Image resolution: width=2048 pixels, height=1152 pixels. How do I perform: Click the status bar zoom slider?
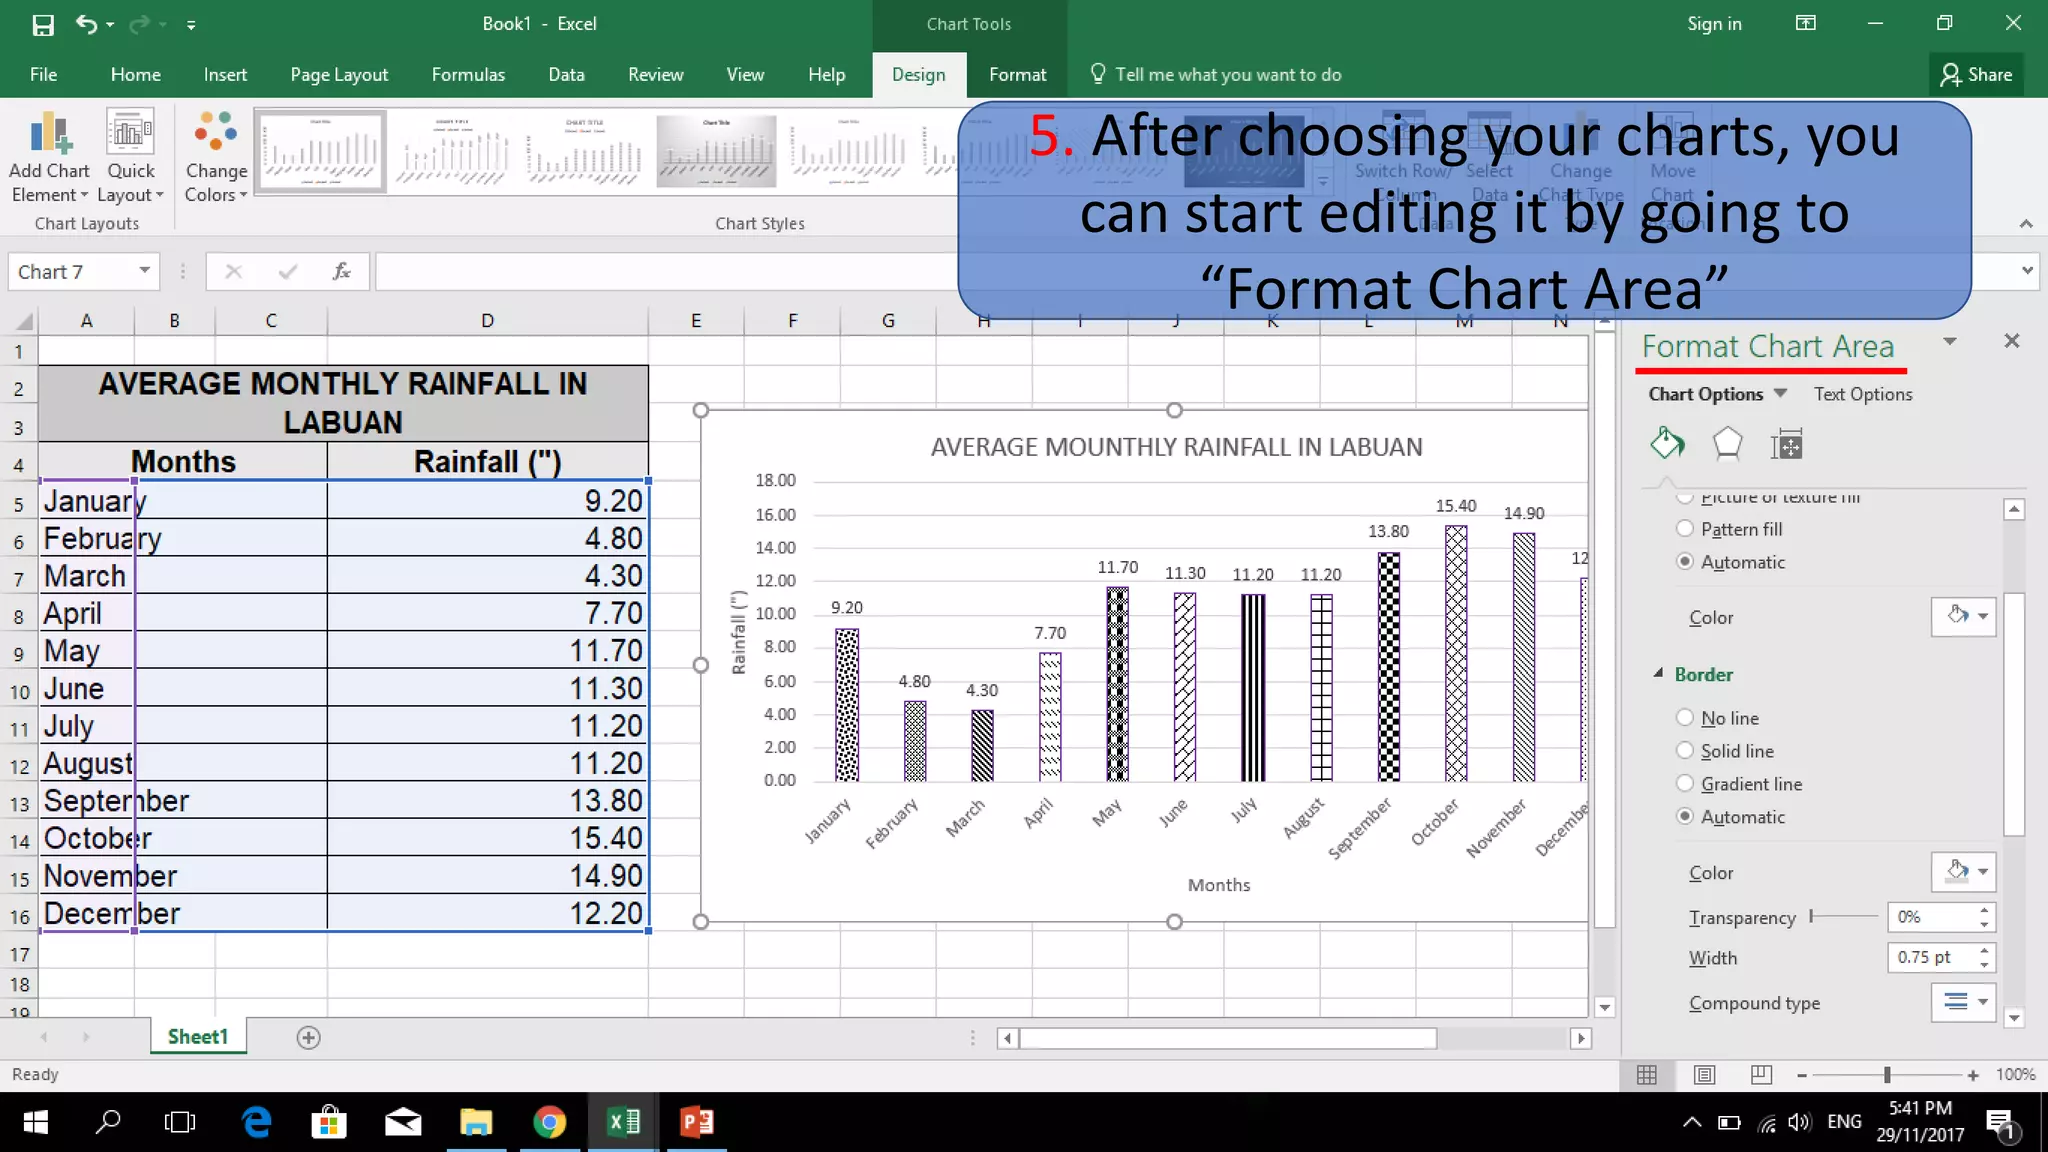(1887, 1075)
